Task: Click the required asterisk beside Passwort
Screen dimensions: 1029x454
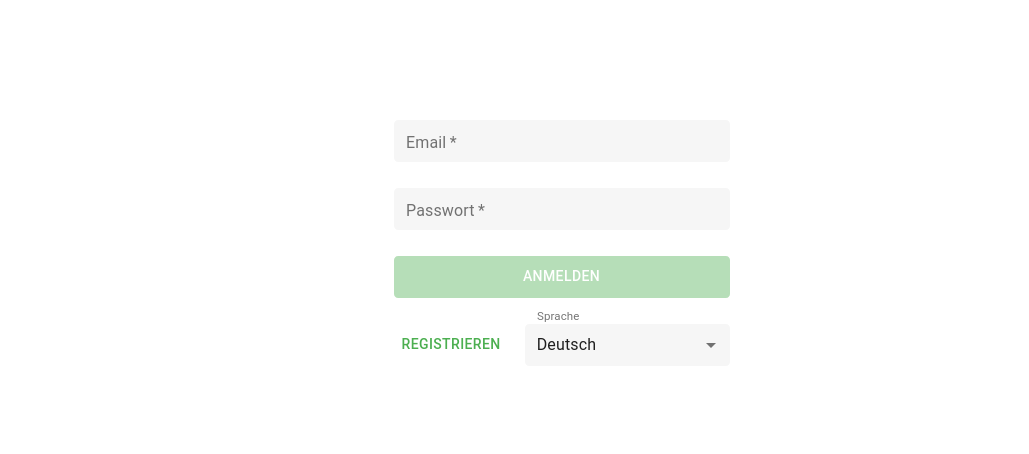Action: click(481, 210)
